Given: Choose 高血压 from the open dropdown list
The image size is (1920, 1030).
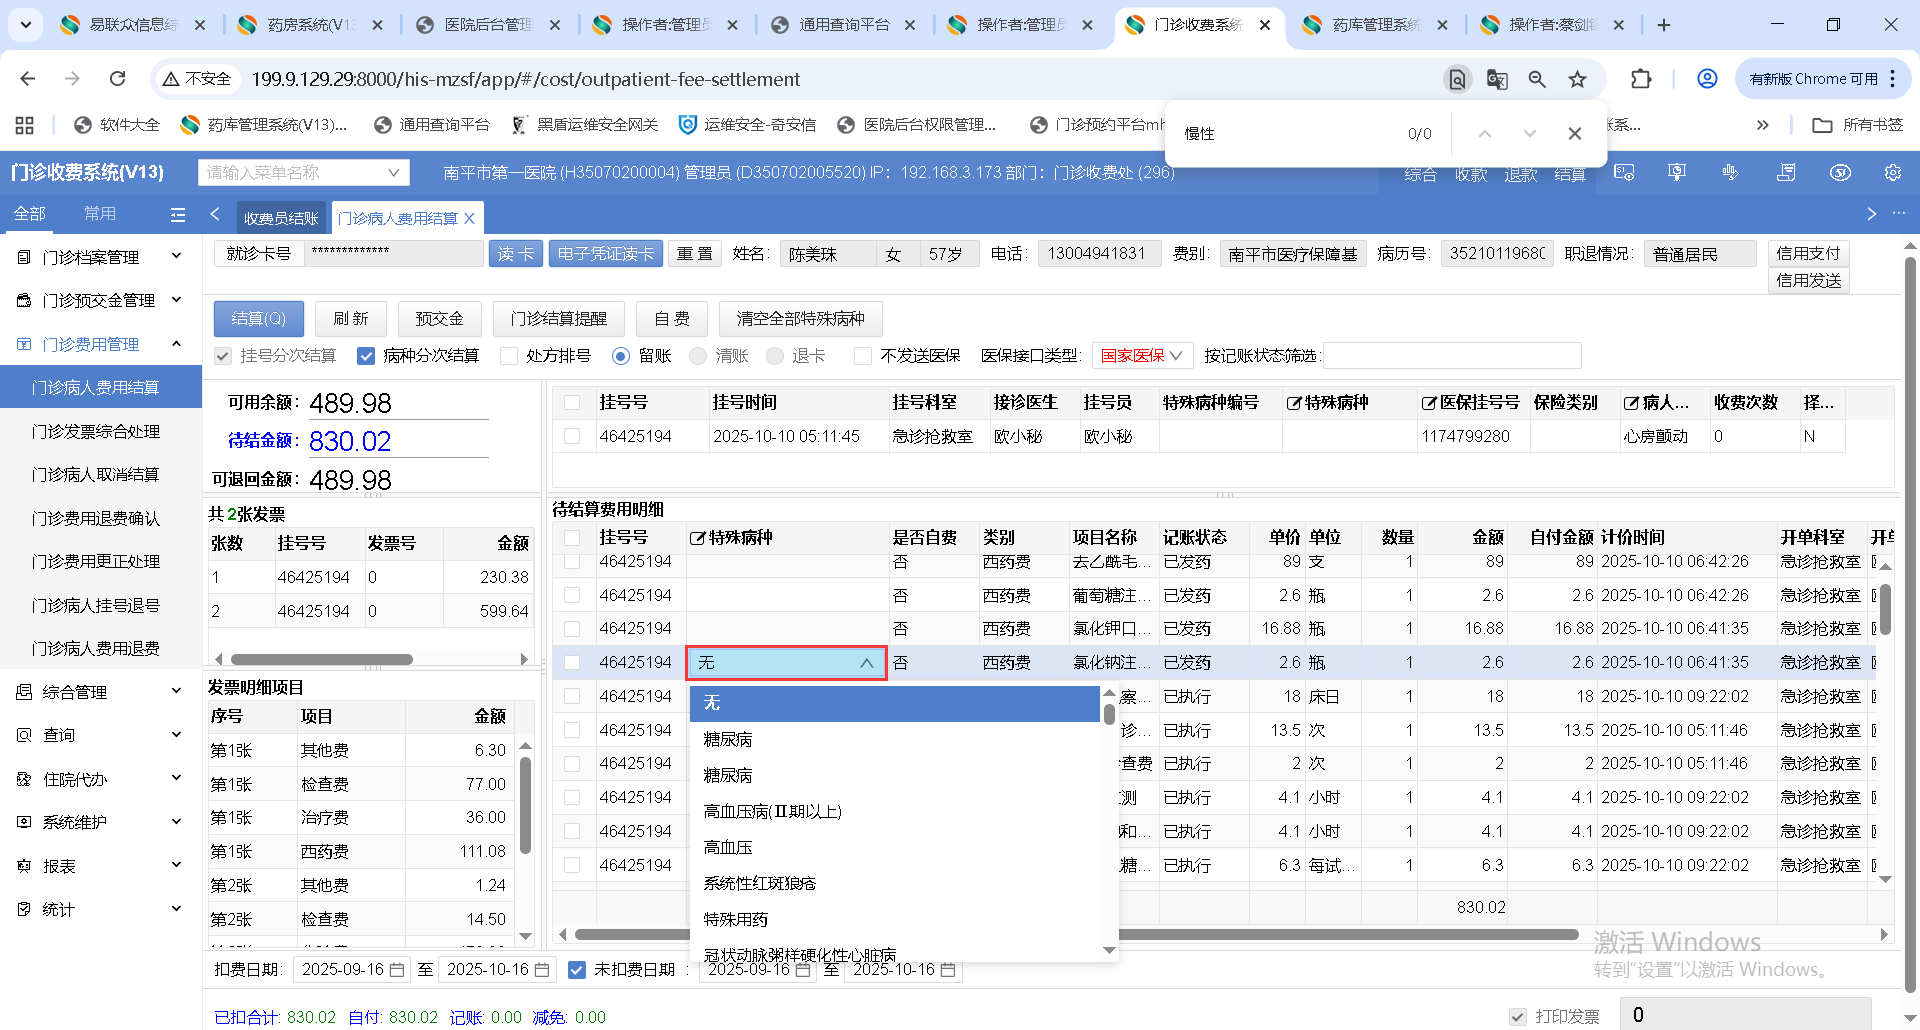Looking at the screenshot, I should pos(728,847).
